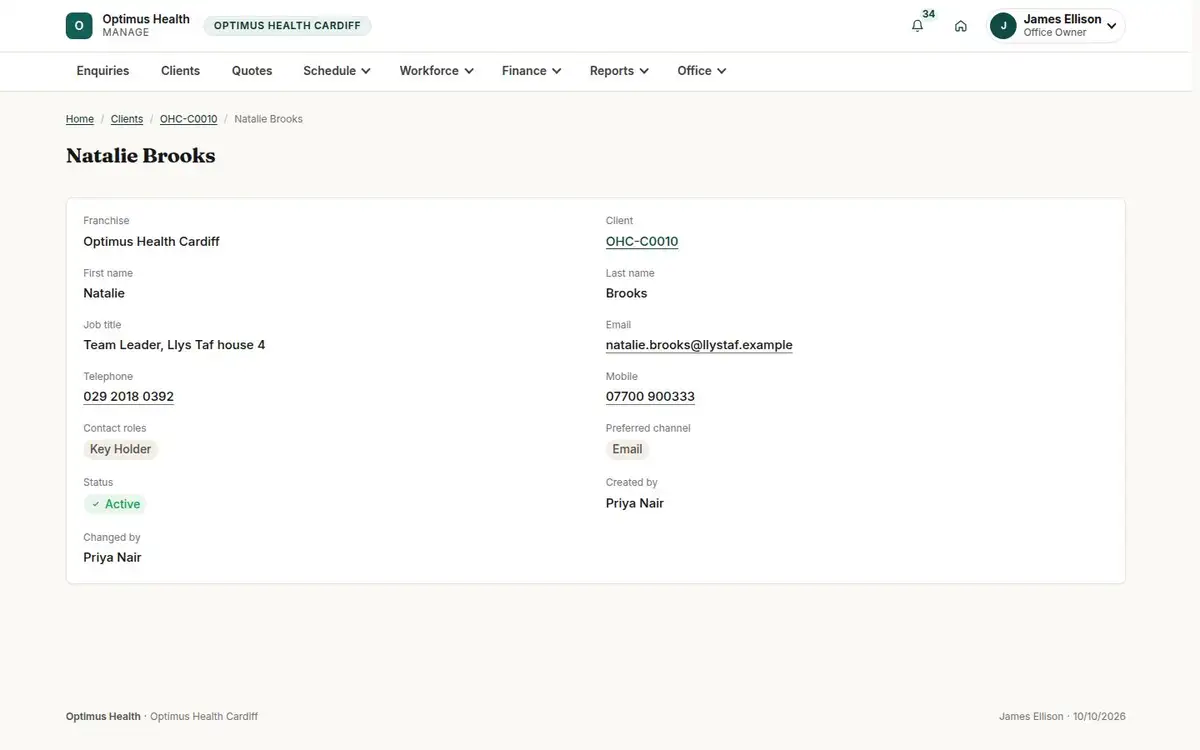
Task: Open the Reports dropdown menu
Action: pyautogui.click(x=619, y=71)
